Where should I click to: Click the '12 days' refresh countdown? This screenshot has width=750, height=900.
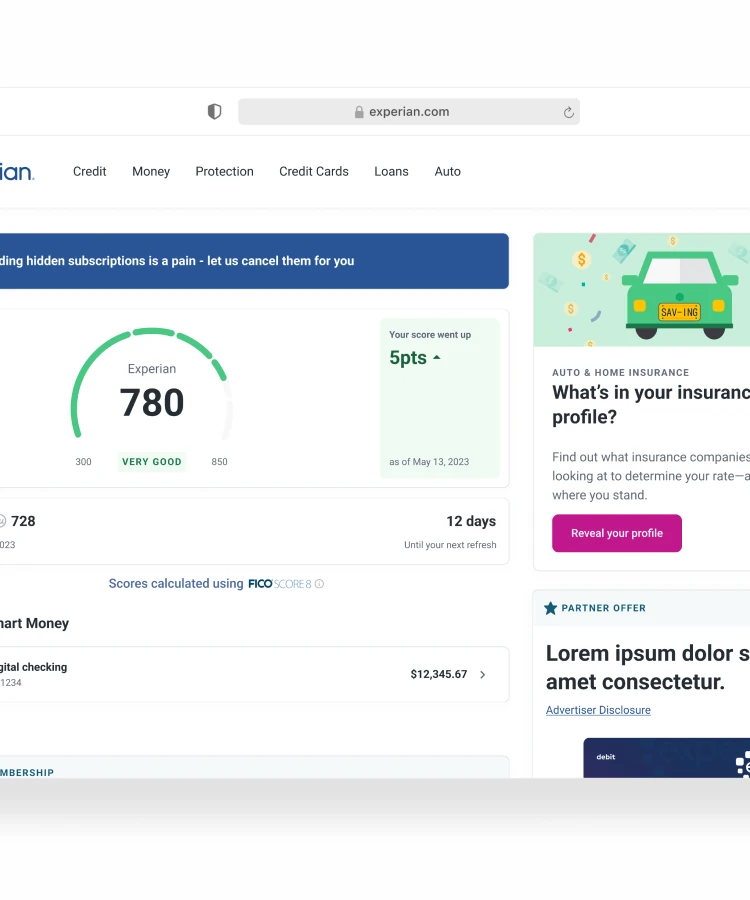[x=471, y=521]
